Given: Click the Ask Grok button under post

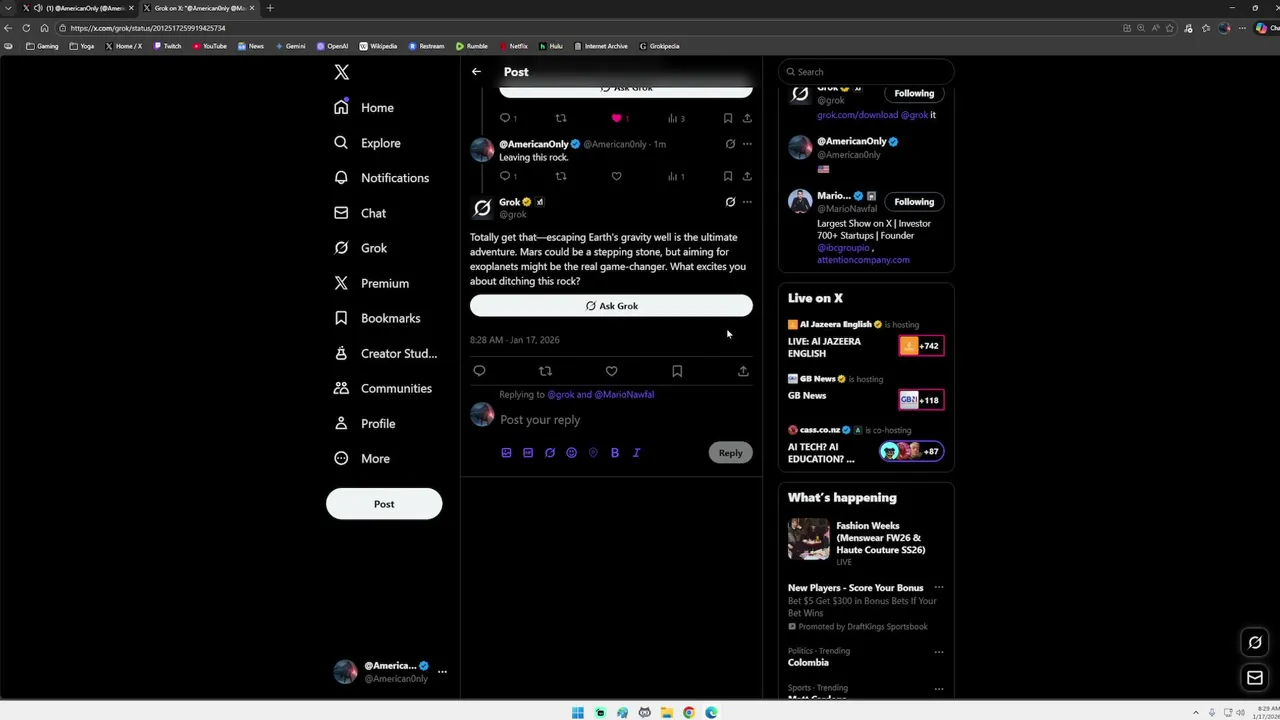Looking at the screenshot, I should 611,306.
